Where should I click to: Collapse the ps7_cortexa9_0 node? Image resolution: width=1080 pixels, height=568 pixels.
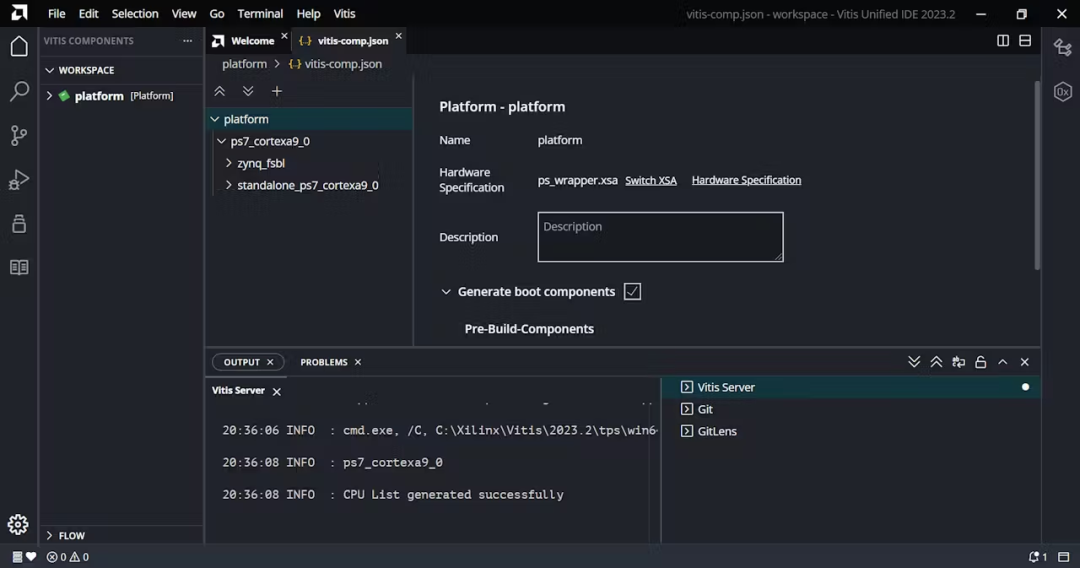pos(221,141)
